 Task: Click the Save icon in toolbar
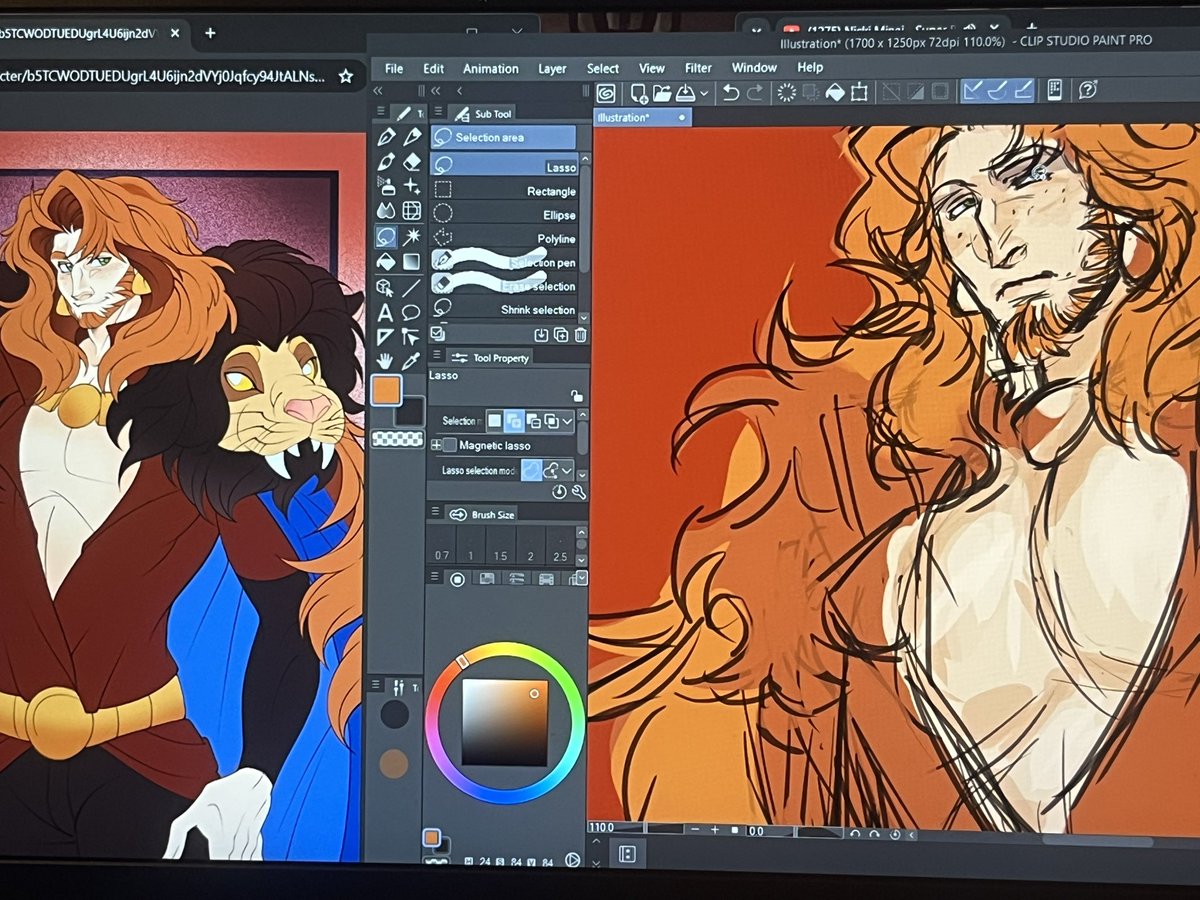coord(685,92)
